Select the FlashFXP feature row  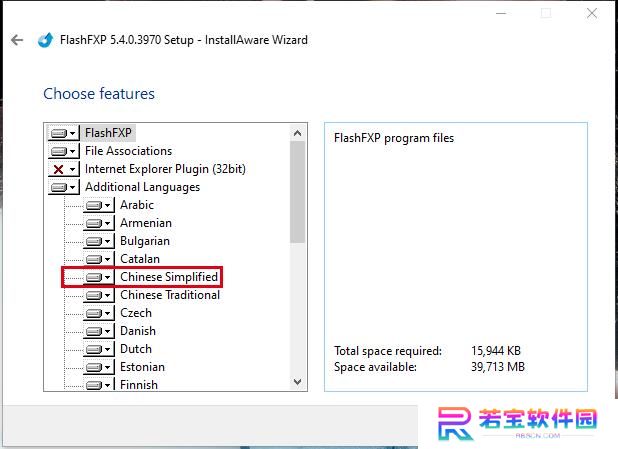(108, 133)
